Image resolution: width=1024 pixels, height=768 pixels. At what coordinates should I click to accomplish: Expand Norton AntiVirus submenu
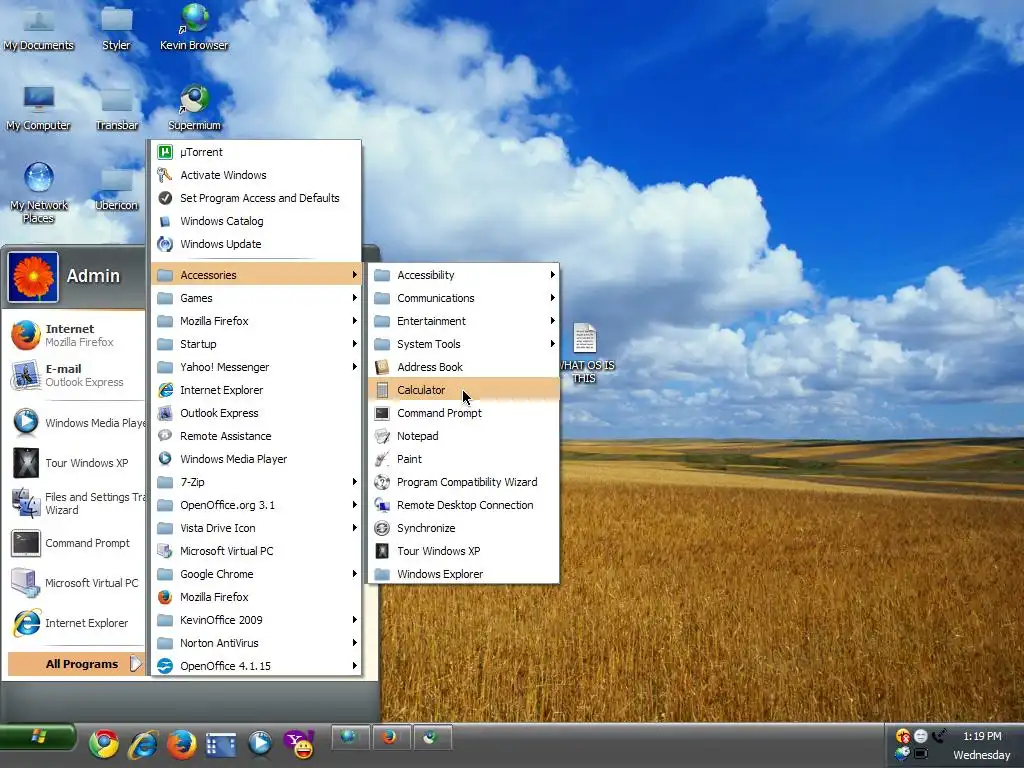(x=257, y=643)
